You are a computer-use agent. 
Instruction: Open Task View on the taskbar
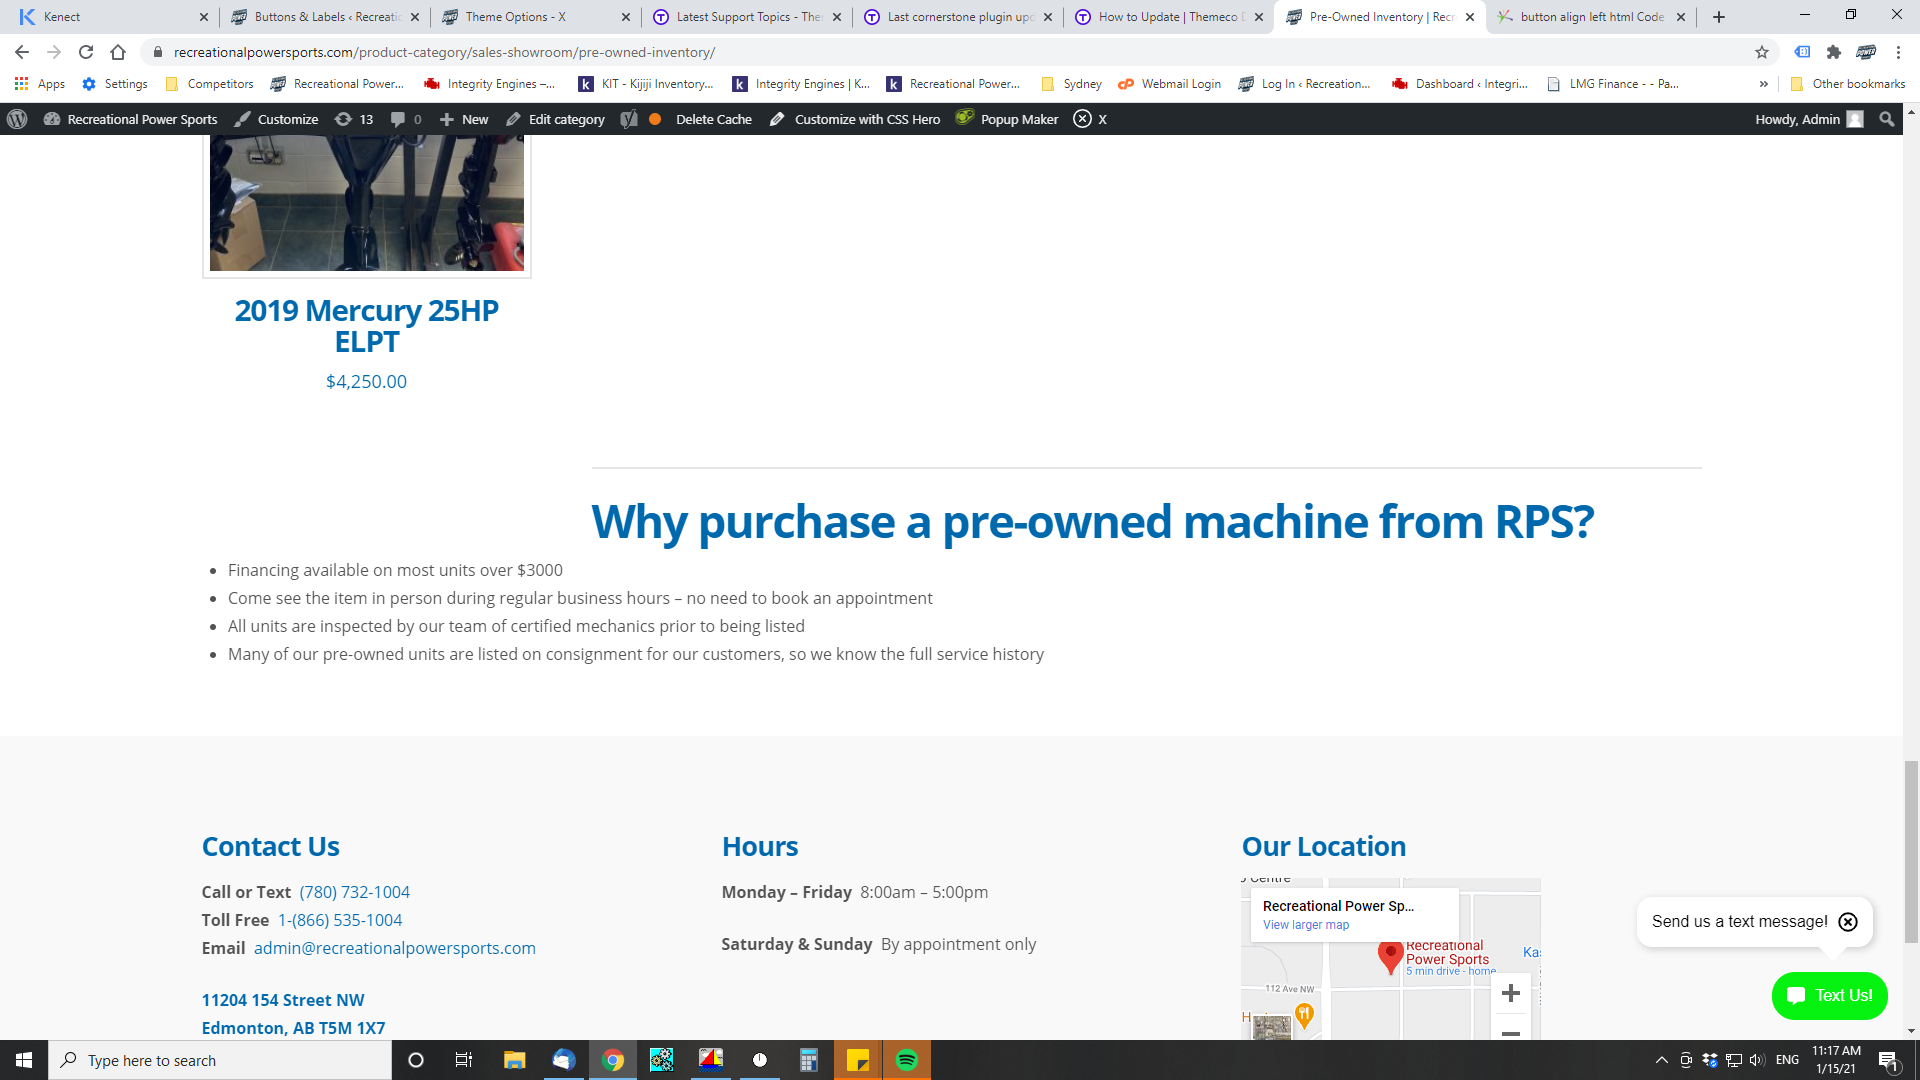click(464, 1060)
